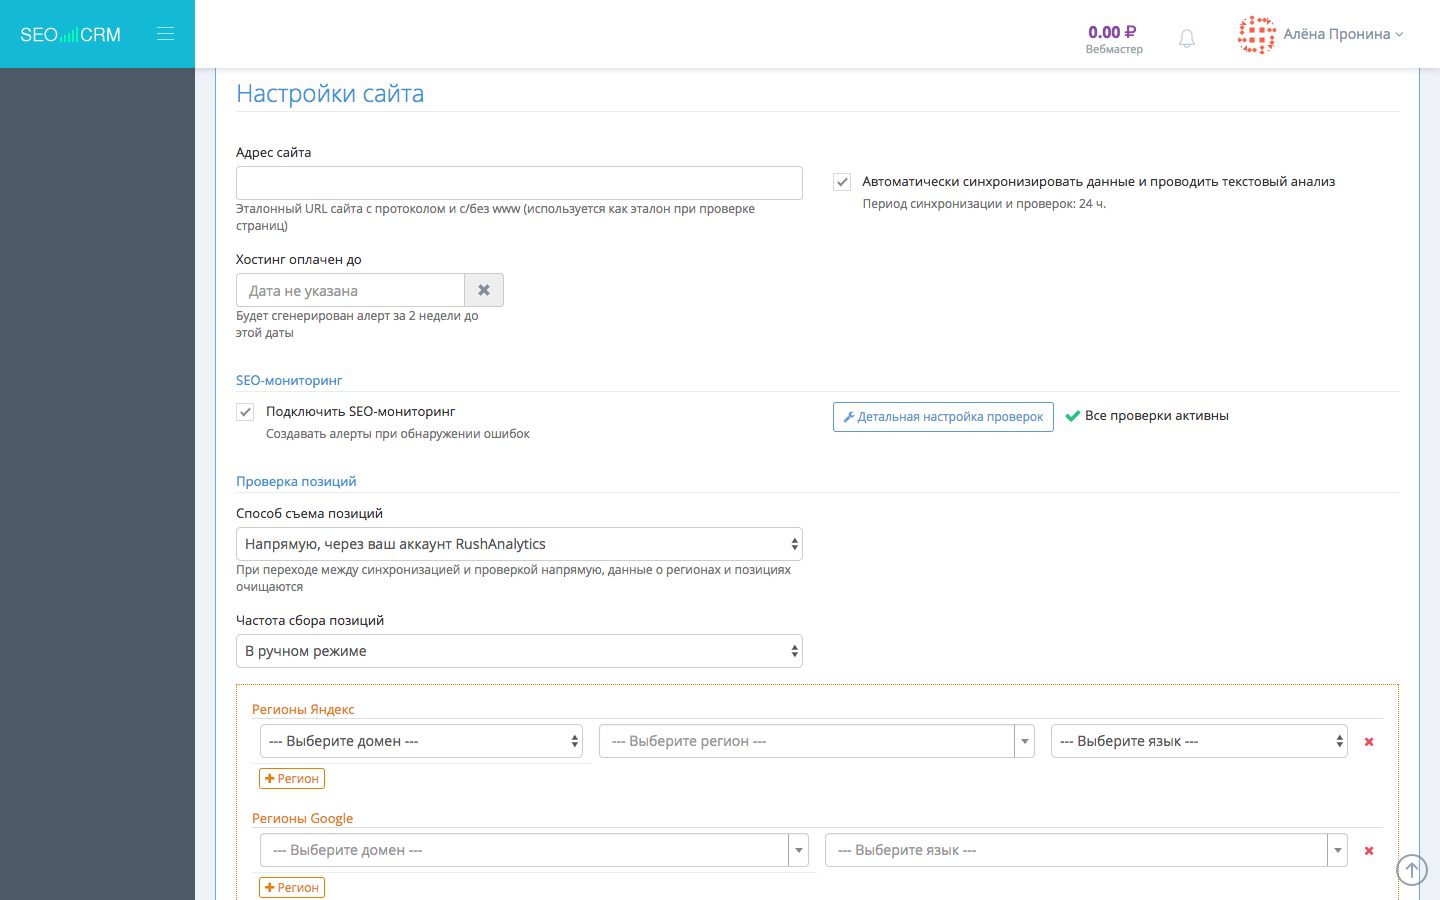The height and width of the screenshot is (900, 1440).
Task: Disable the Подключить SEO-мониторинг checkbox
Action: click(245, 411)
